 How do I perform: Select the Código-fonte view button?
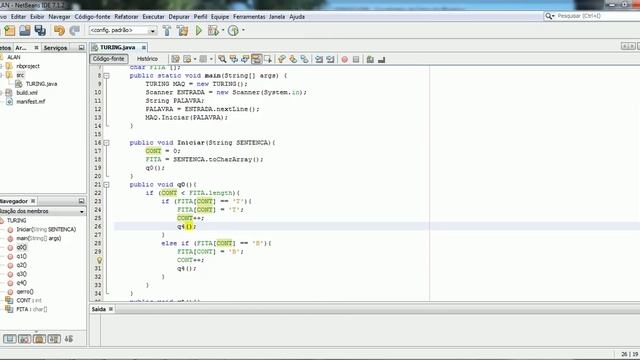(x=109, y=59)
